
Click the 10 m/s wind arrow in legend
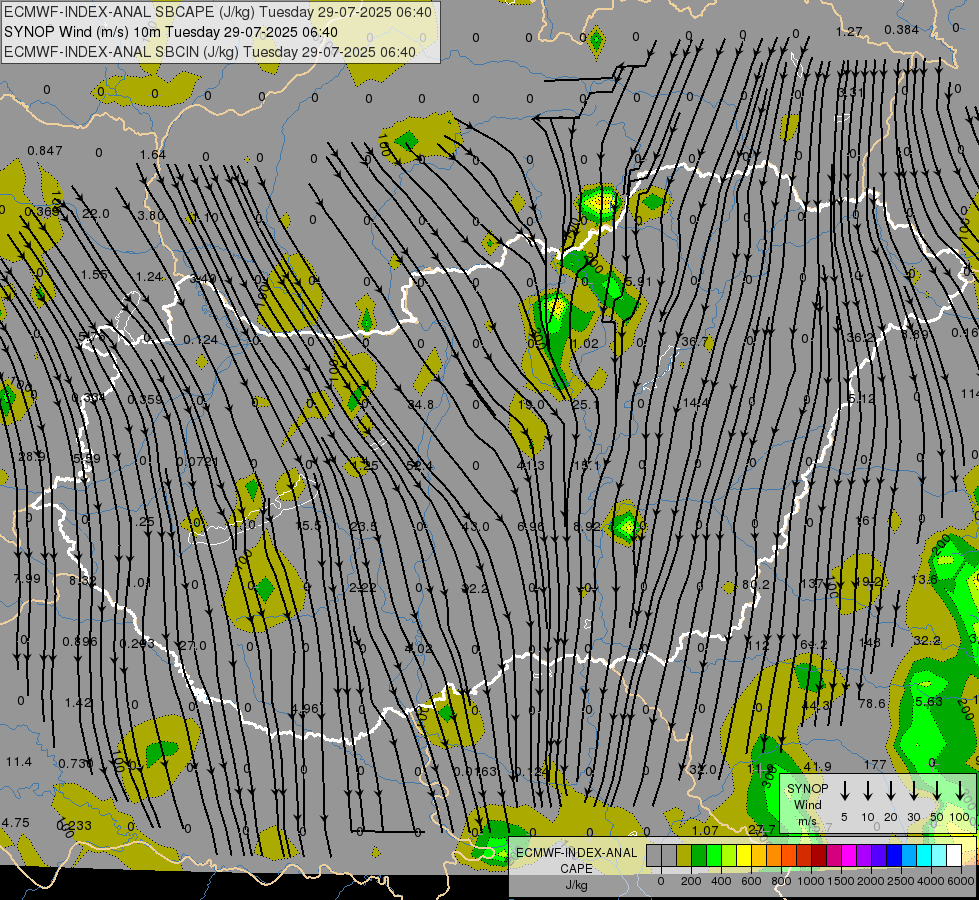coord(868,791)
